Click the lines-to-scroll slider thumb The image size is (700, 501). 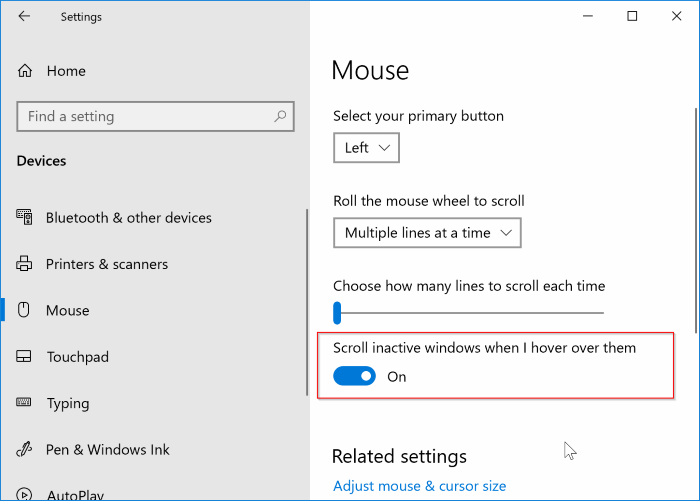click(x=338, y=313)
